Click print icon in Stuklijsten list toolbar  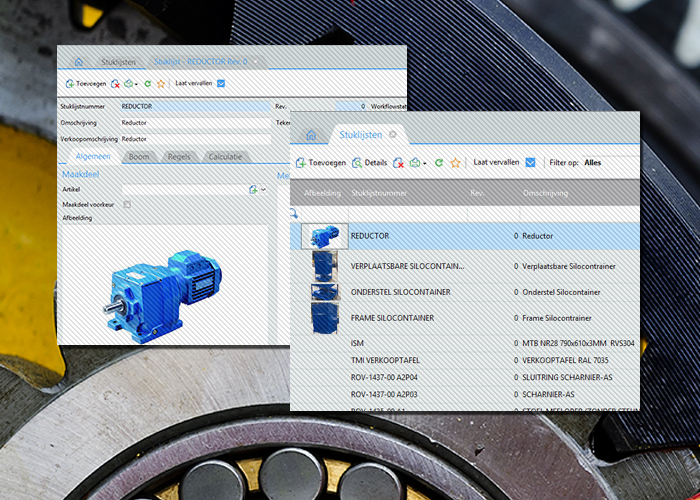click(415, 163)
